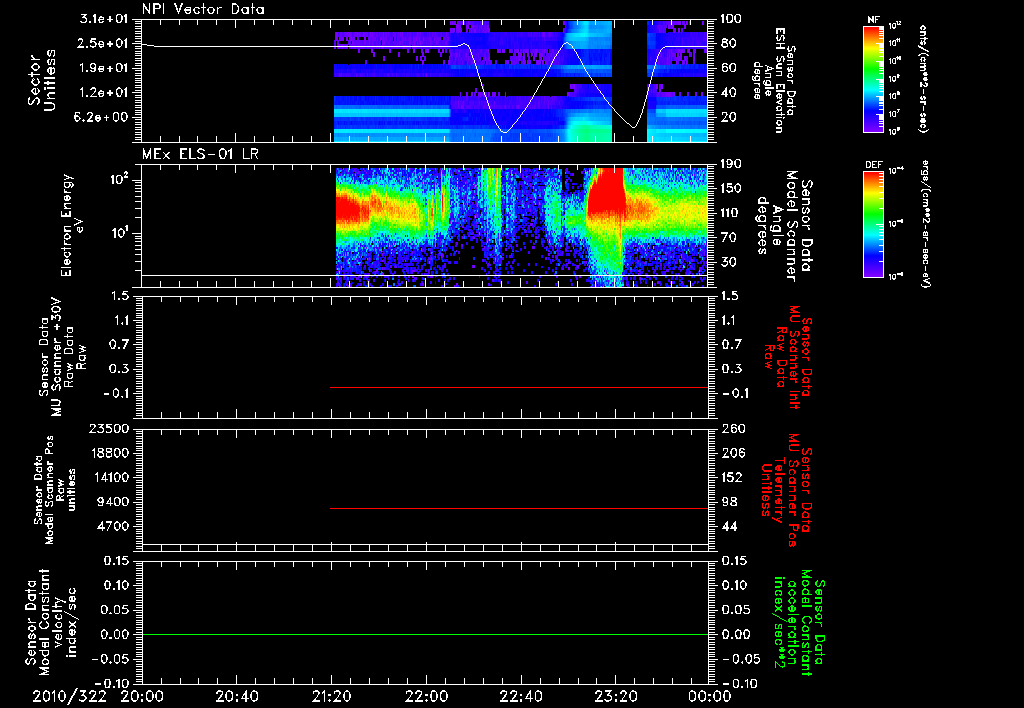Click the "14100" tick label
1024x708 pixels.
coord(109,477)
